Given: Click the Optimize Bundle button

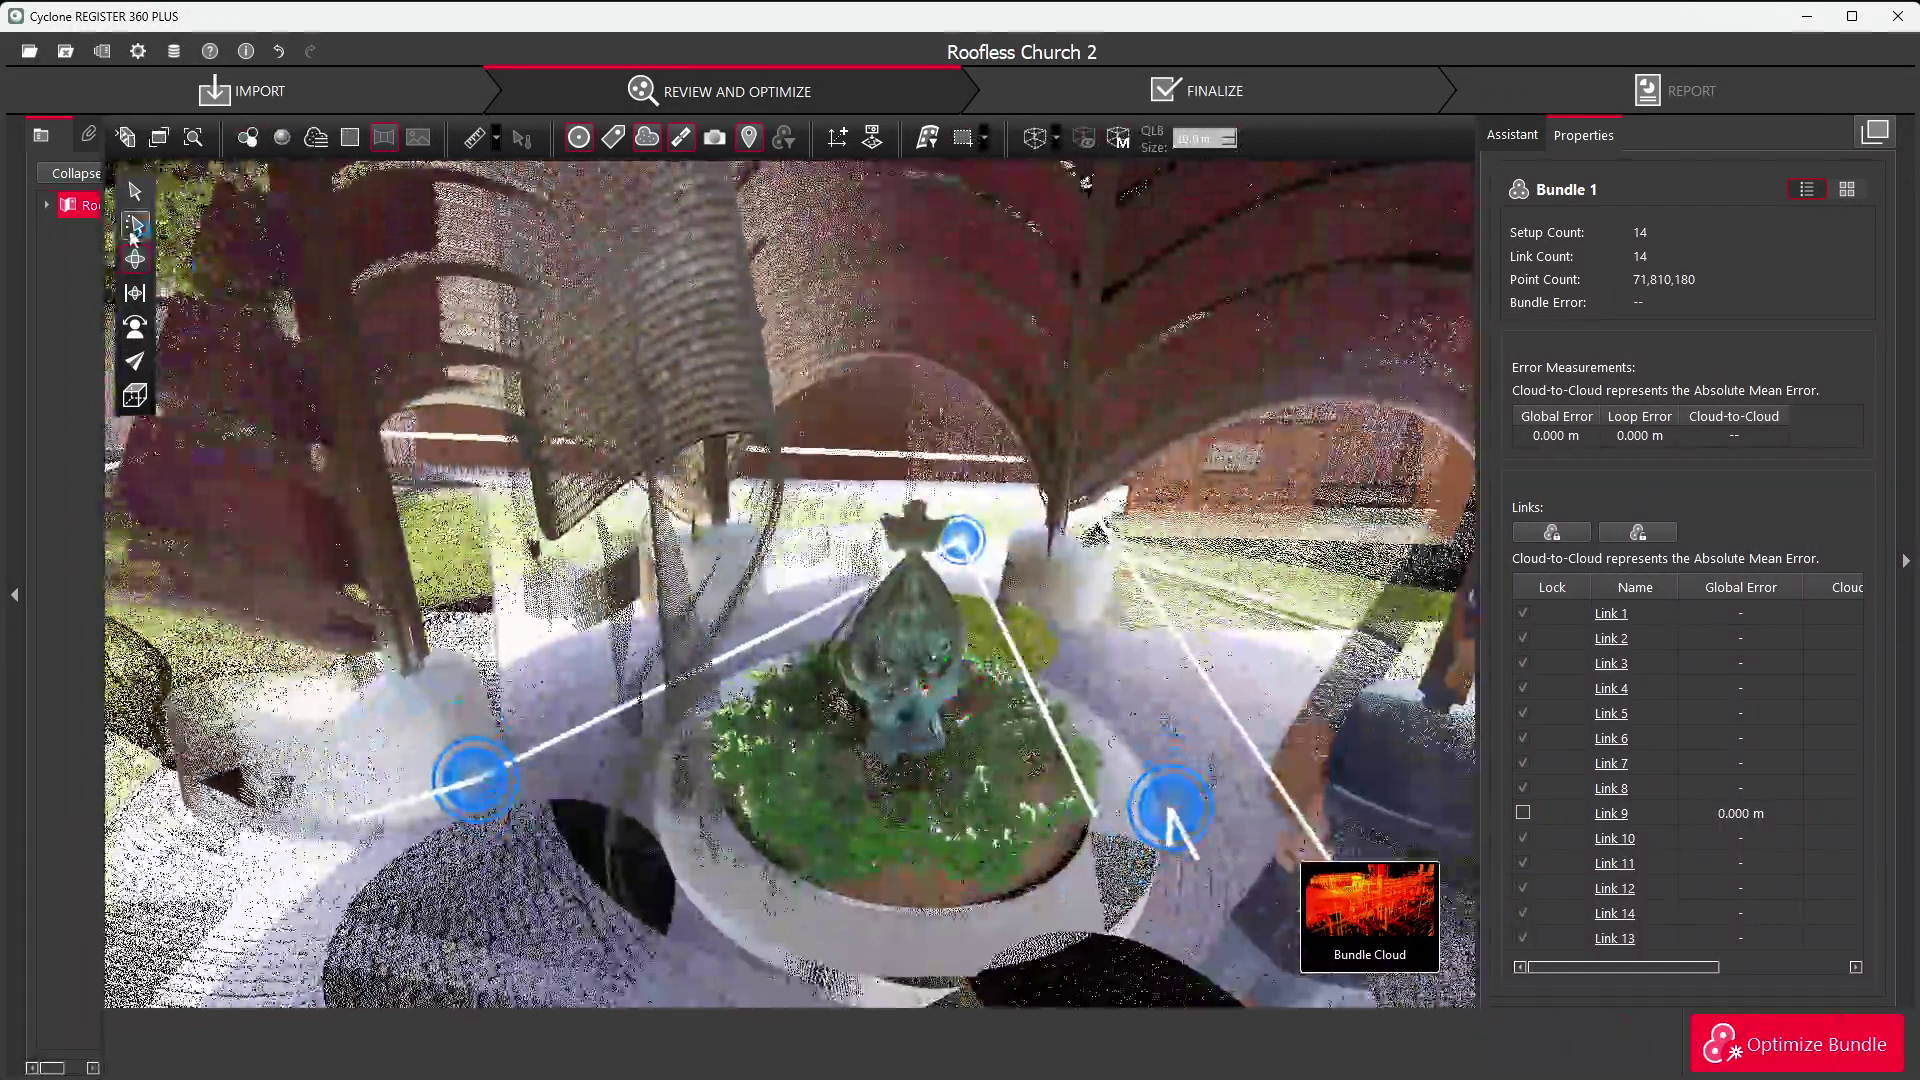Looking at the screenshot, I should (x=1796, y=1044).
